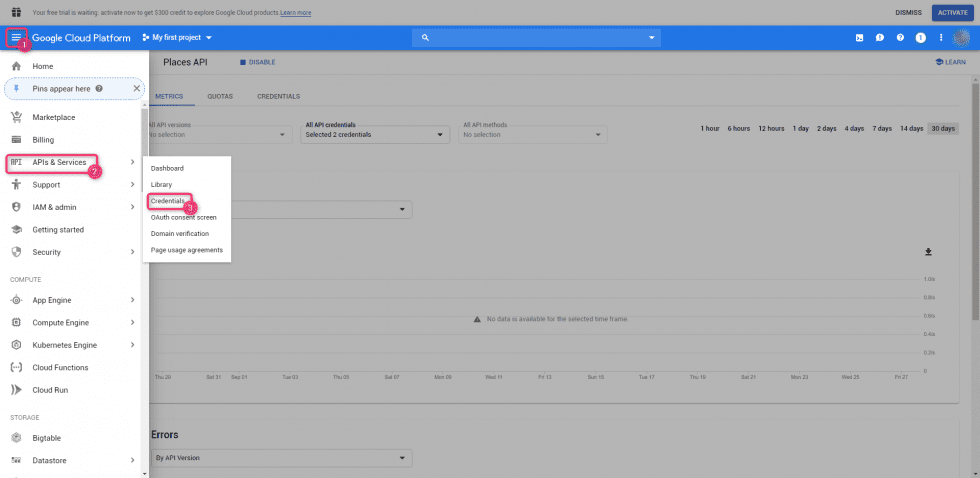980x478 pixels.
Task: Click the Home icon in sidebar
Action: click(x=17, y=66)
